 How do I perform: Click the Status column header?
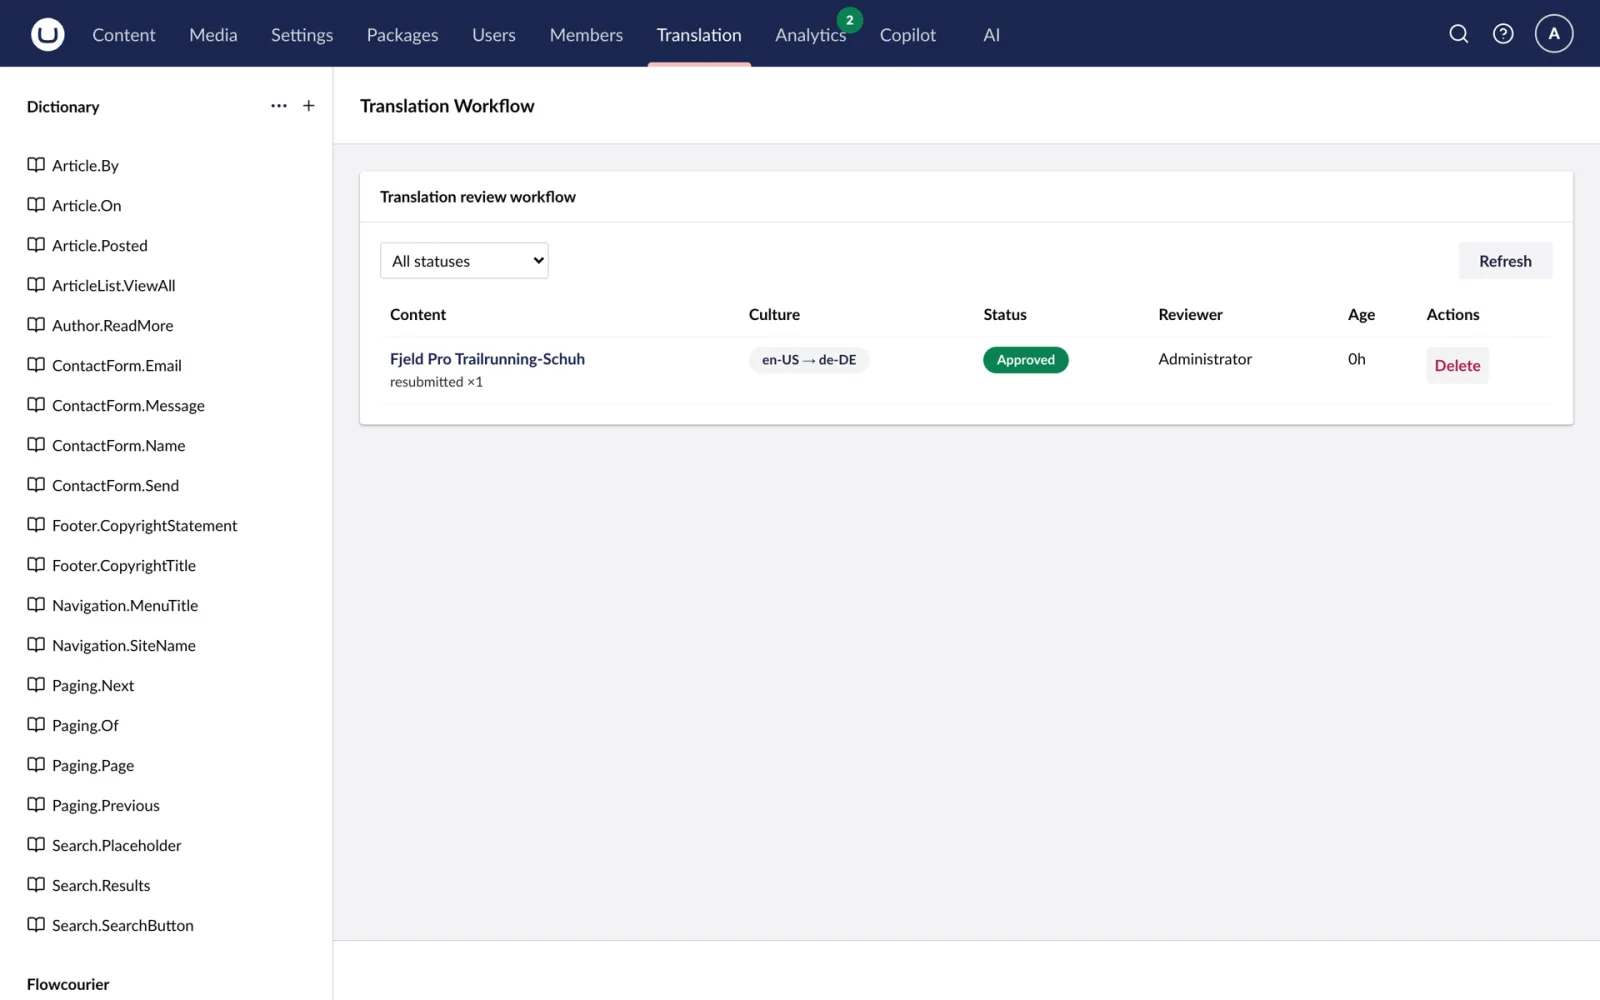[1005, 314]
